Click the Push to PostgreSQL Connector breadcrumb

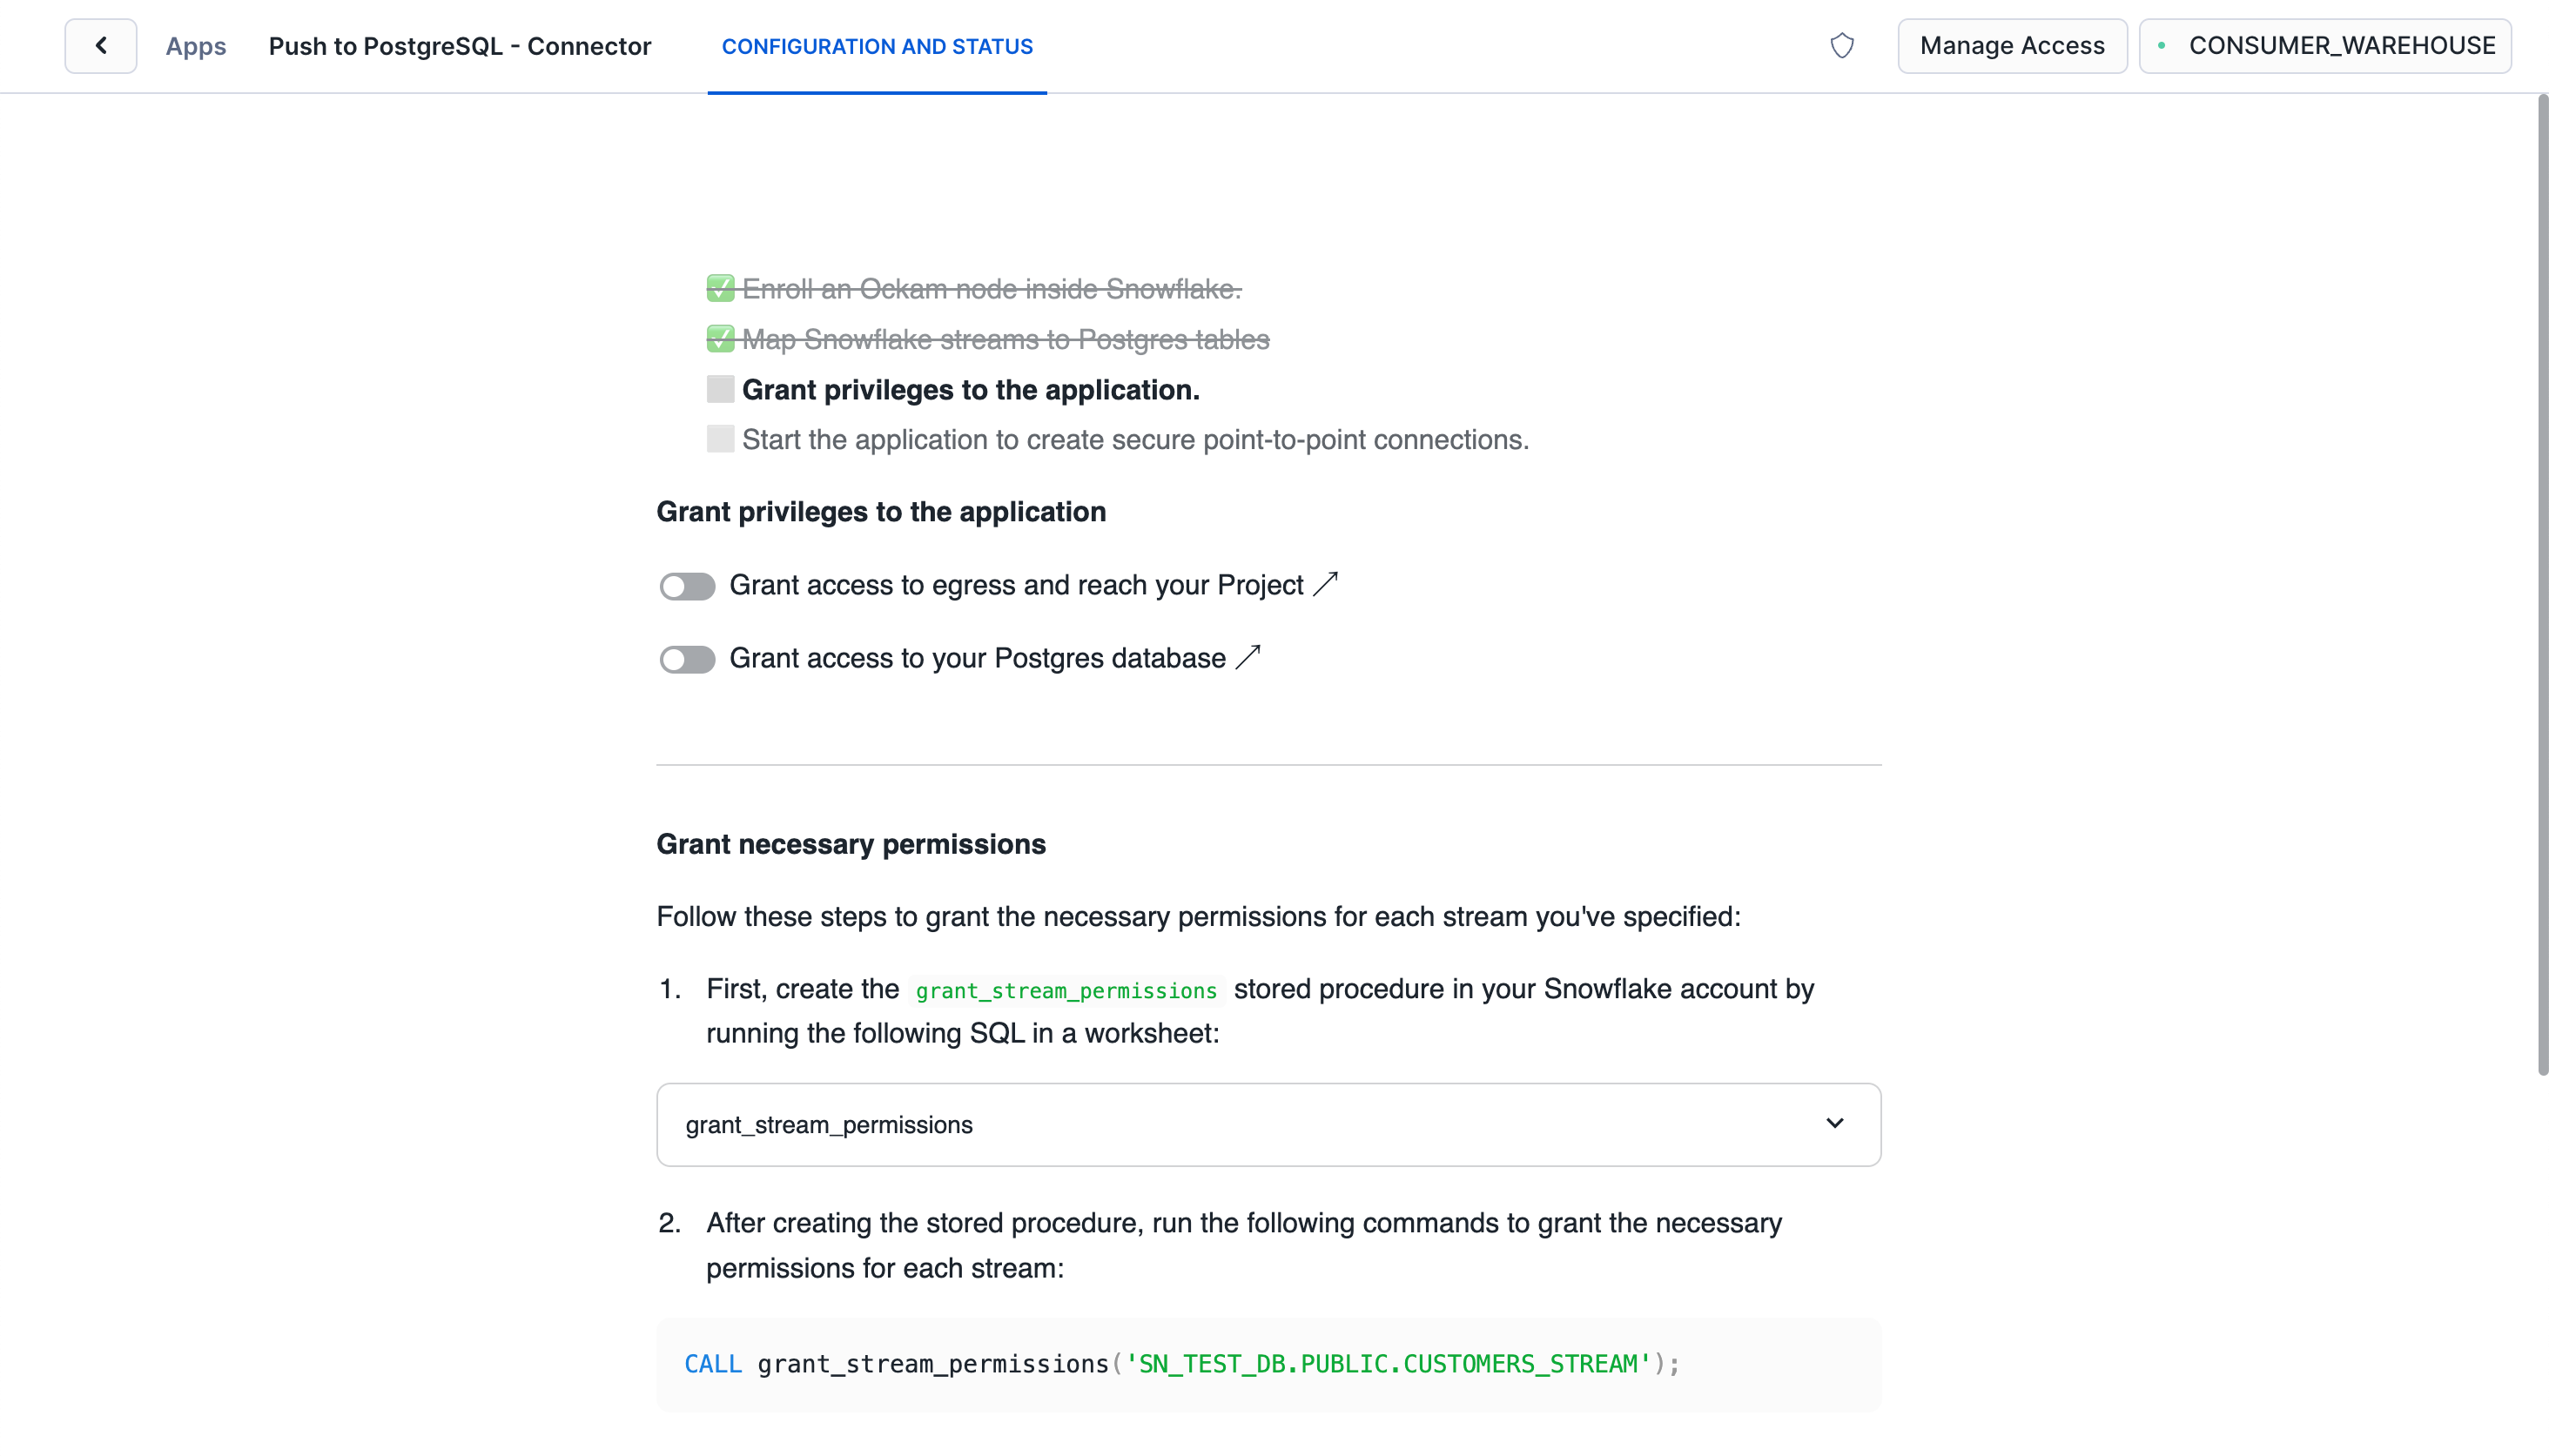pyautogui.click(x=461, y=45)
